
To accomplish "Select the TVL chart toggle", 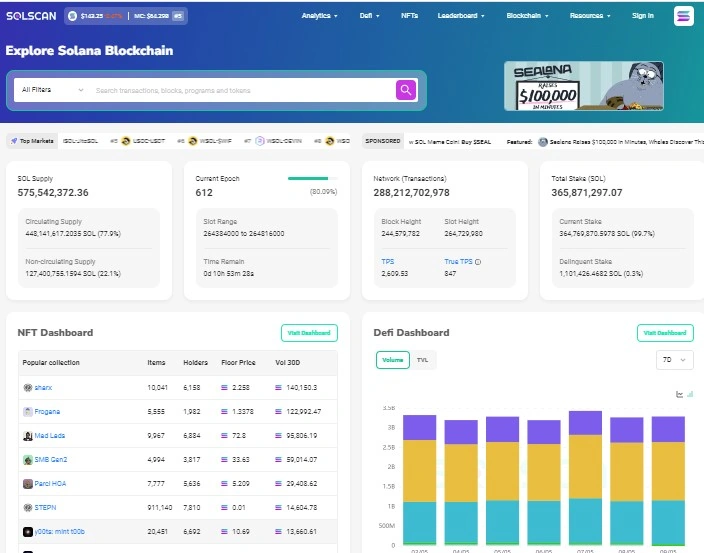I will click(422, 360).
